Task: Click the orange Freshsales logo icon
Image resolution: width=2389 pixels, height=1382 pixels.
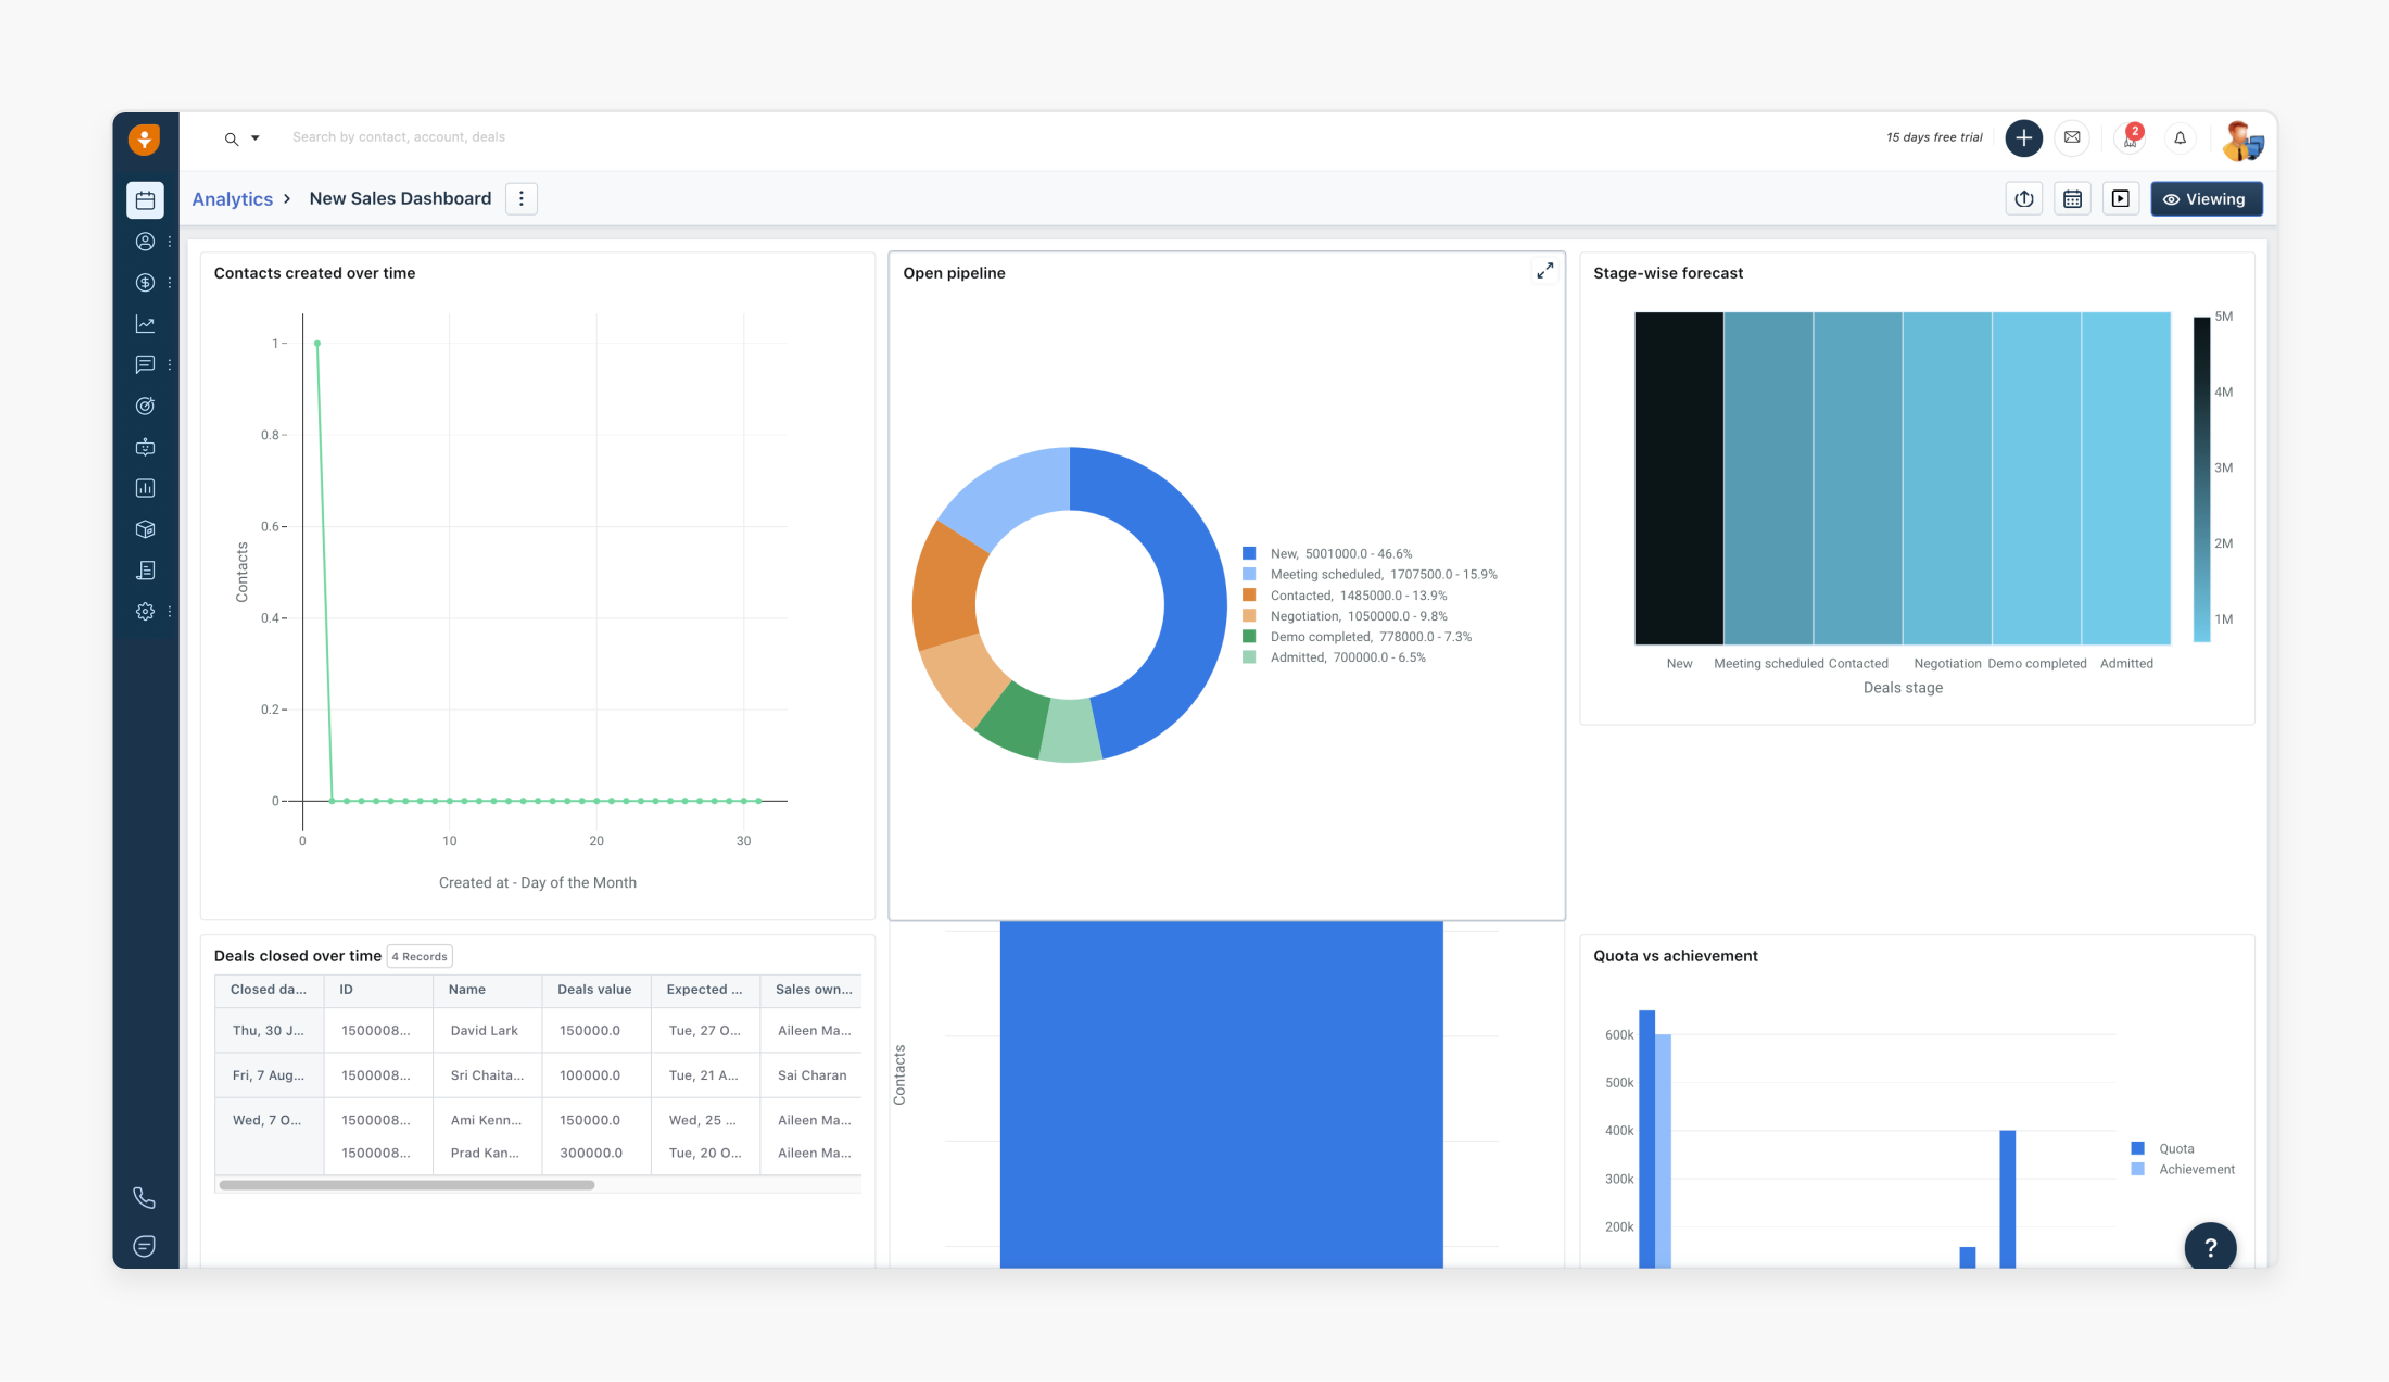Action: [x=145, y=139]
